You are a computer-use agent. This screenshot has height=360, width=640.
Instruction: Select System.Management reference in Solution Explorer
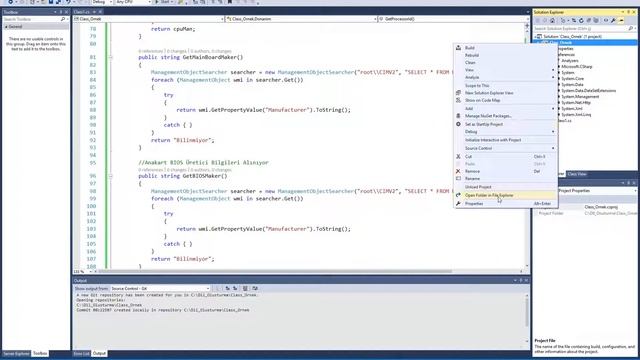click(x=580, y=97)
